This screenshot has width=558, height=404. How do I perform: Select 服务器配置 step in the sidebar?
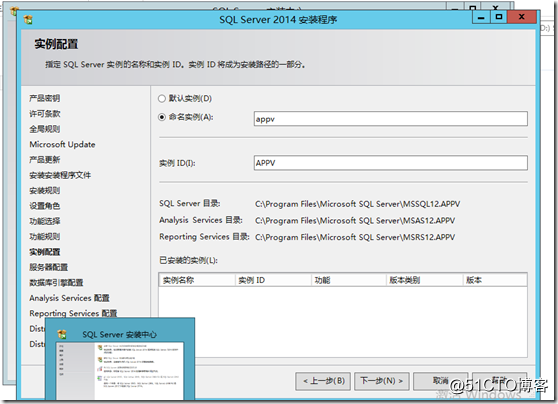point(49,267)
